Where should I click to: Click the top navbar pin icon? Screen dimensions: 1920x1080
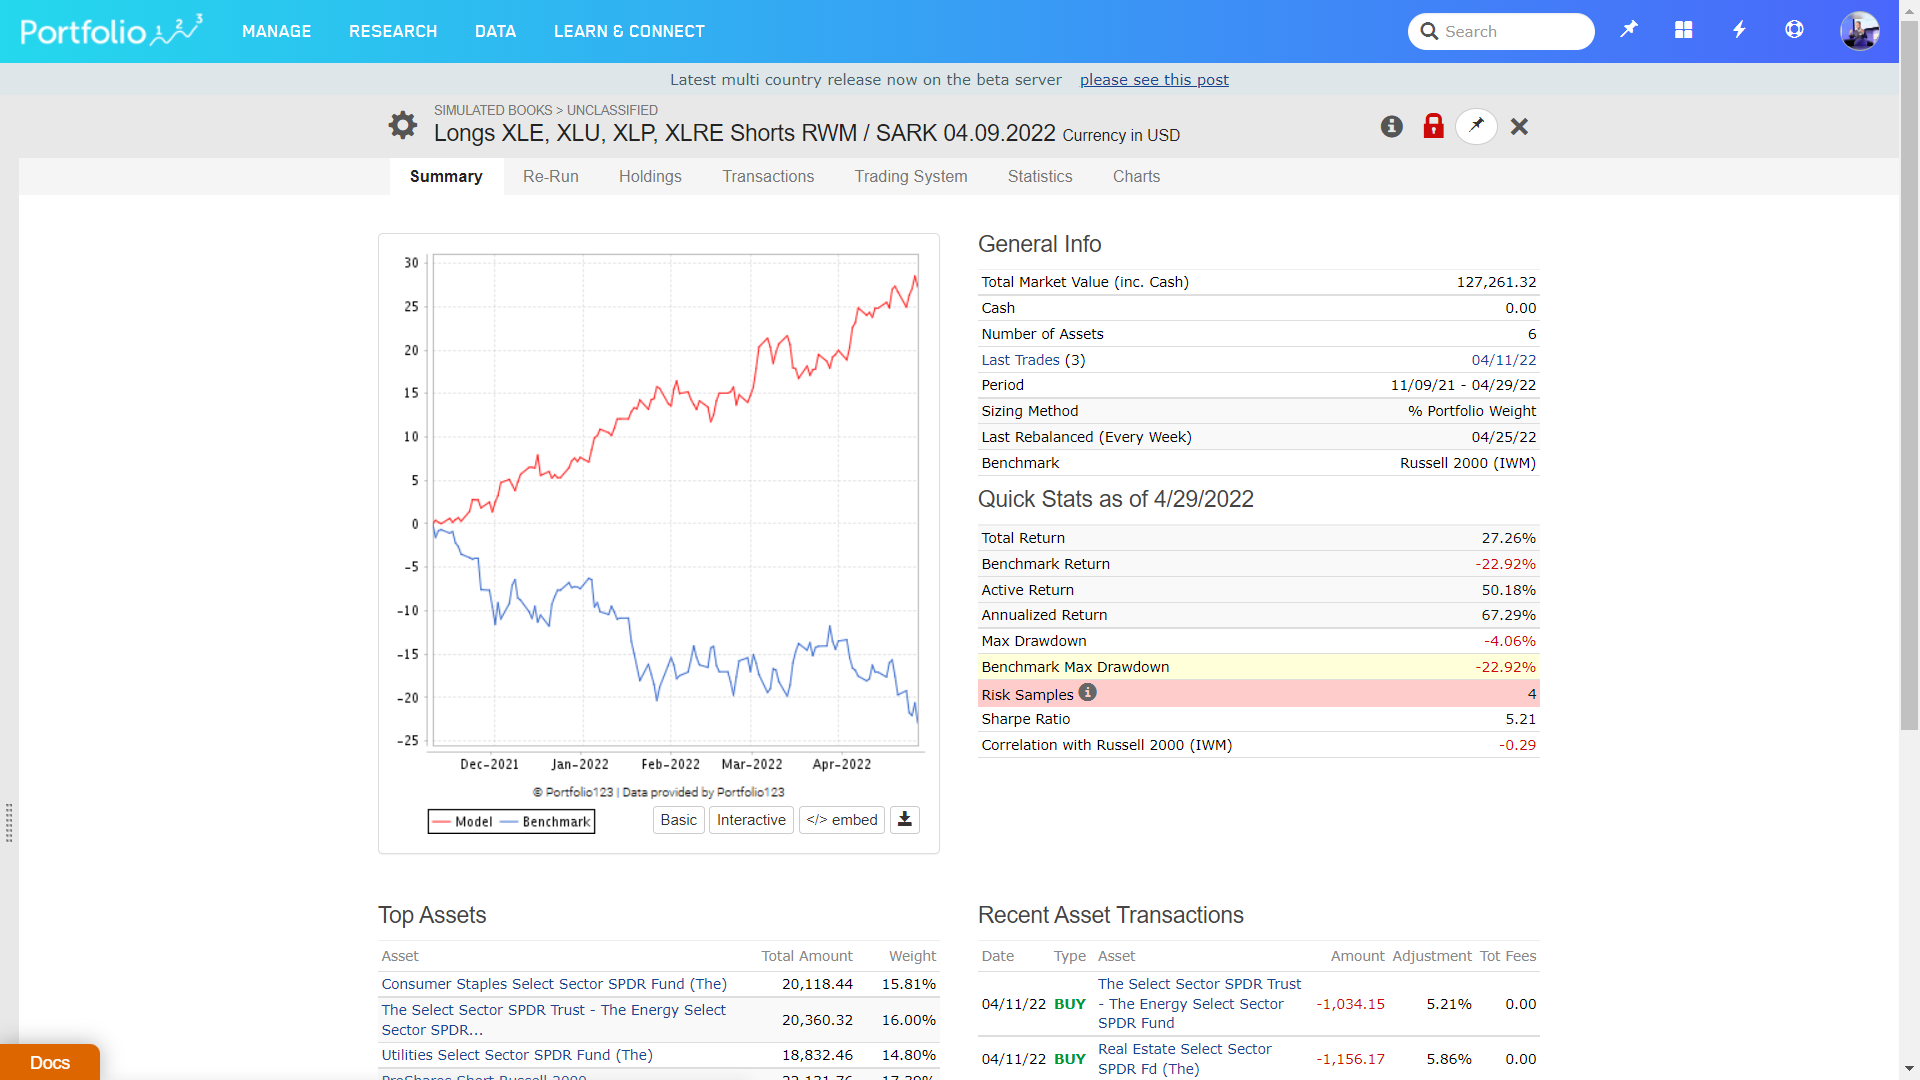1629,30
